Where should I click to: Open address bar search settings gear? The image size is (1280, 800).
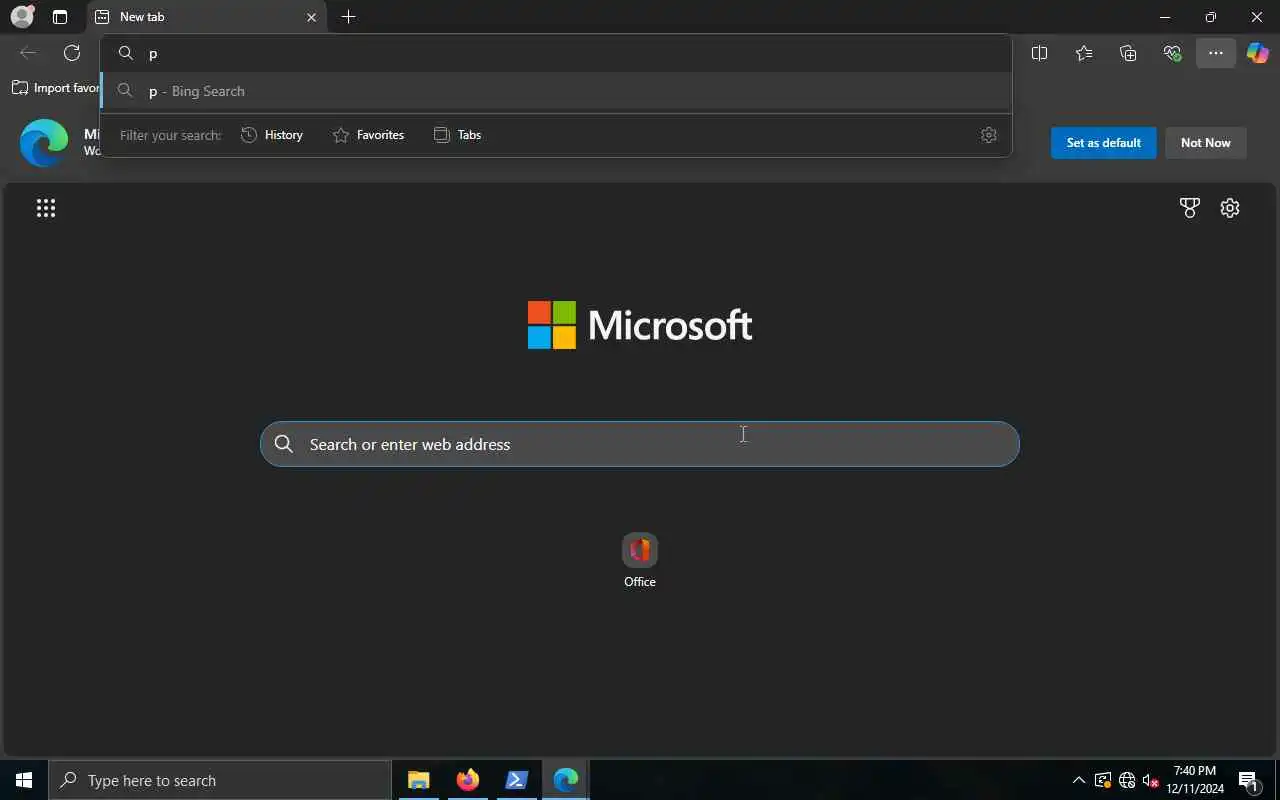tap(989, 135)
